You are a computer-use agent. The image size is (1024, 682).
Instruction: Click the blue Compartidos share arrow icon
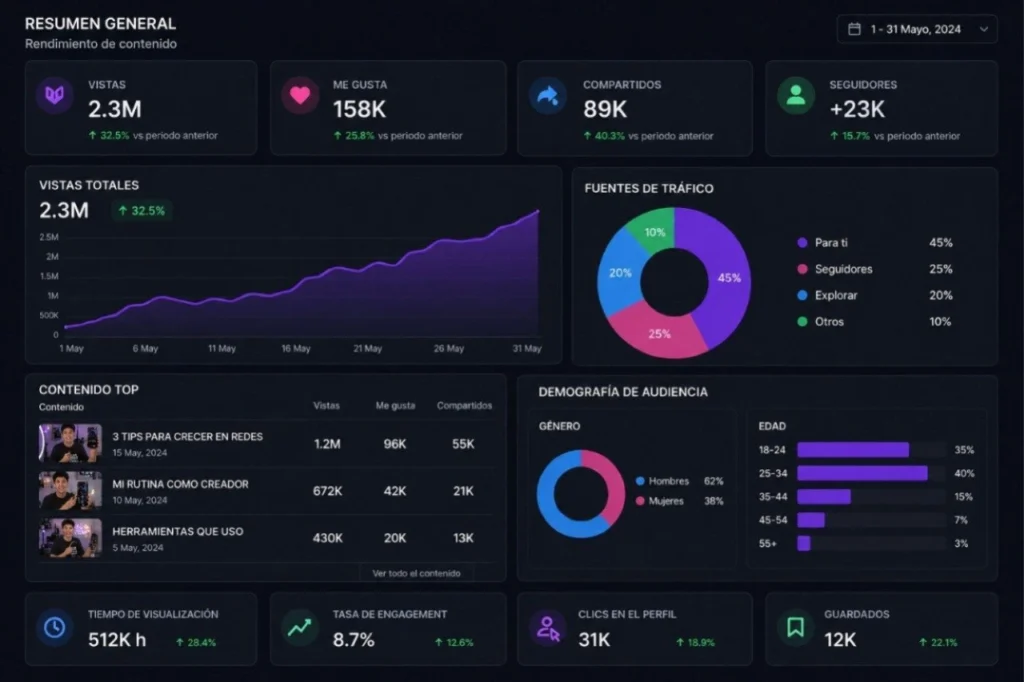(x=547, y=96)
